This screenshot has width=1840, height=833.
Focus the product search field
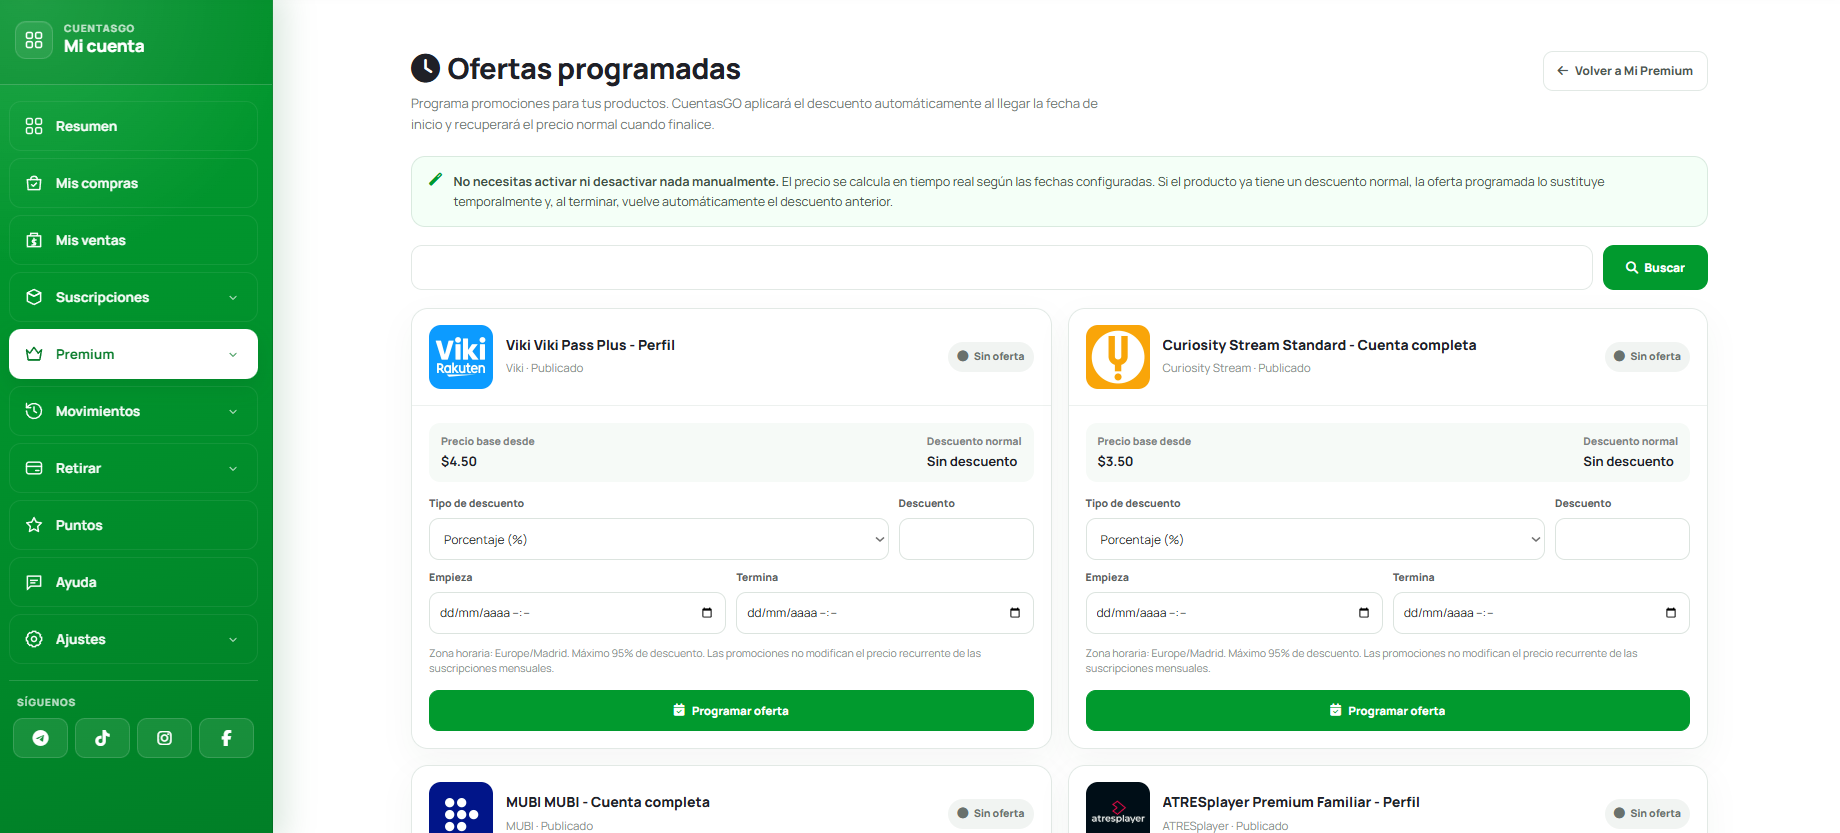pos(1001,268)
